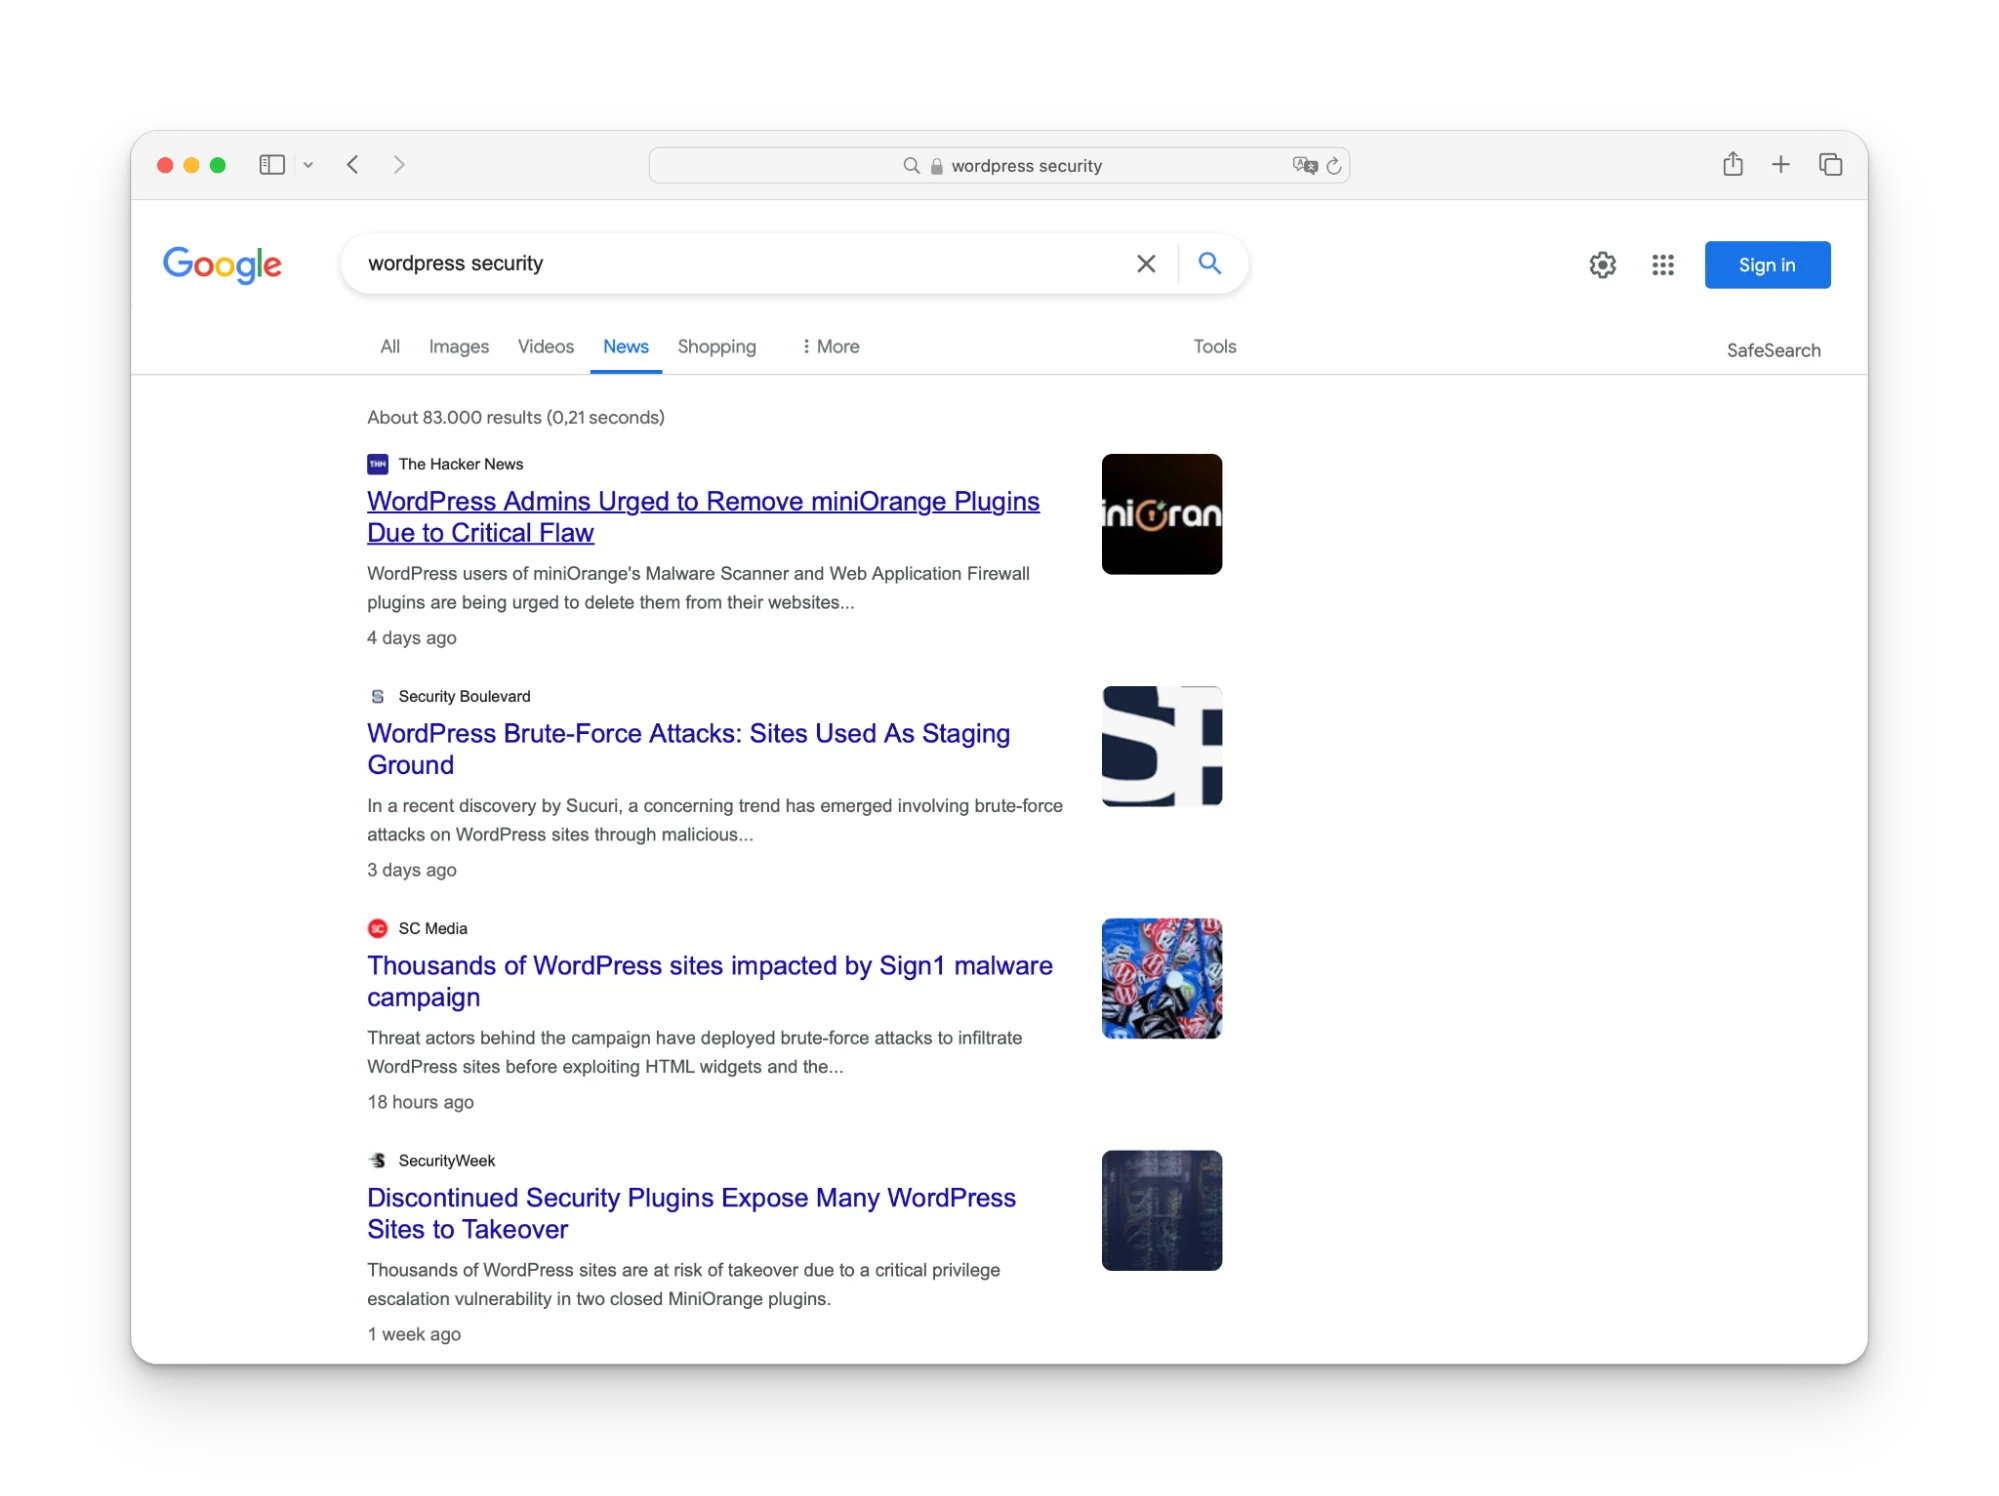Click the Google search input field
Screen dimensions: 1999x1496
740,263
